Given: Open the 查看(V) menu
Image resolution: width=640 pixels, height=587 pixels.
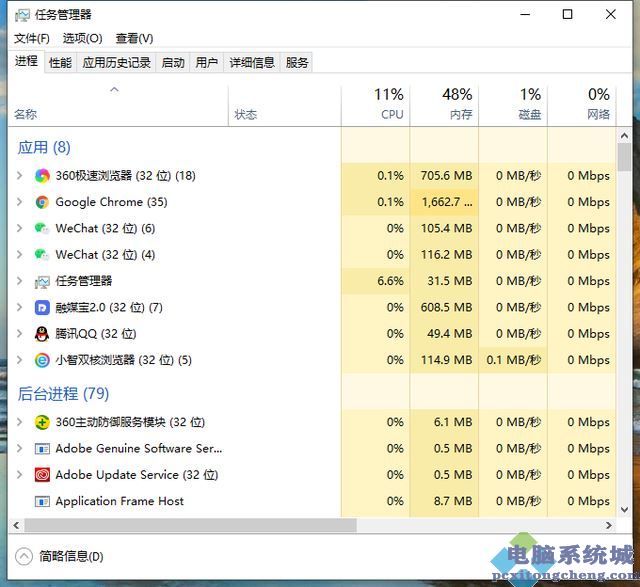Looking at the screenshot, I should tap(134, 38).
